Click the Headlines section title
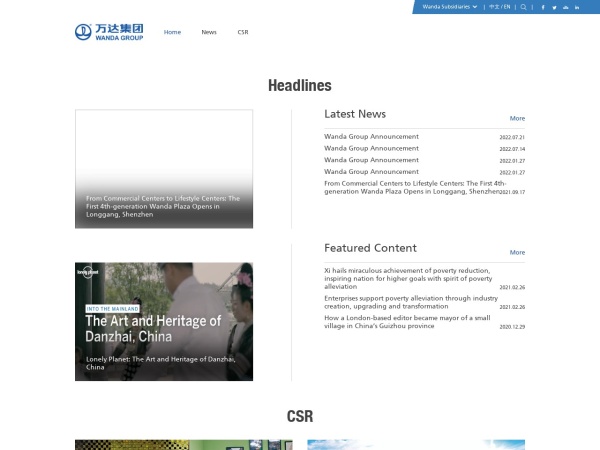600x450 pixels. click(x=300, y=85)
